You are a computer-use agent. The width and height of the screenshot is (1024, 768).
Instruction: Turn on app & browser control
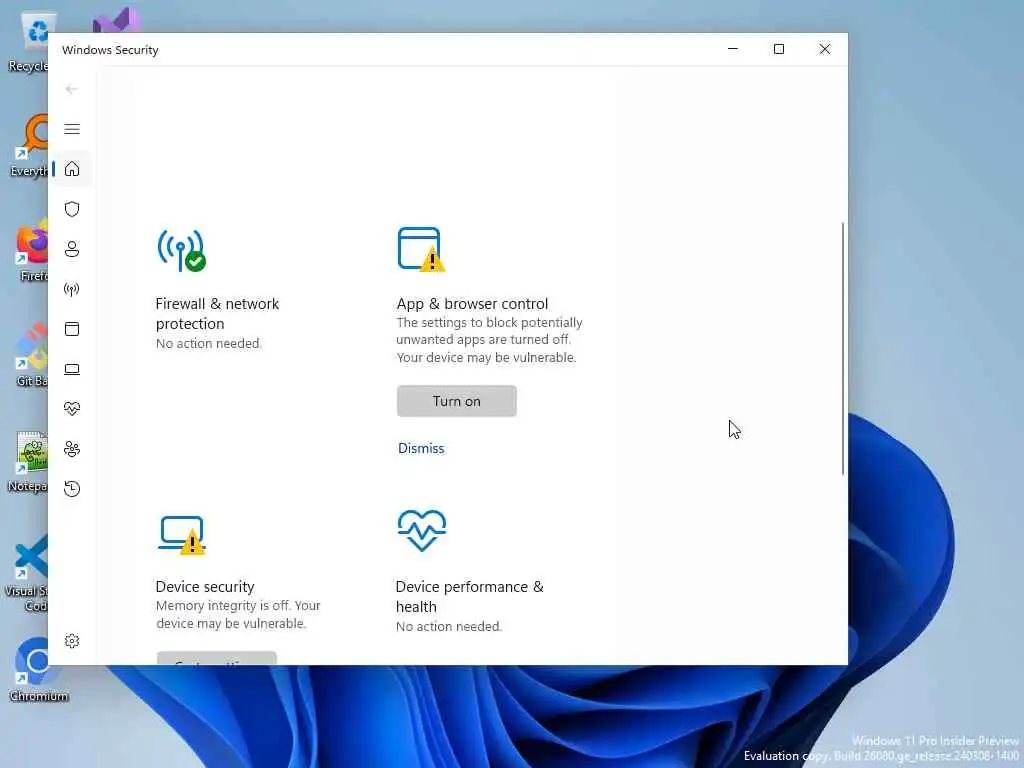[x=456, y=401]
